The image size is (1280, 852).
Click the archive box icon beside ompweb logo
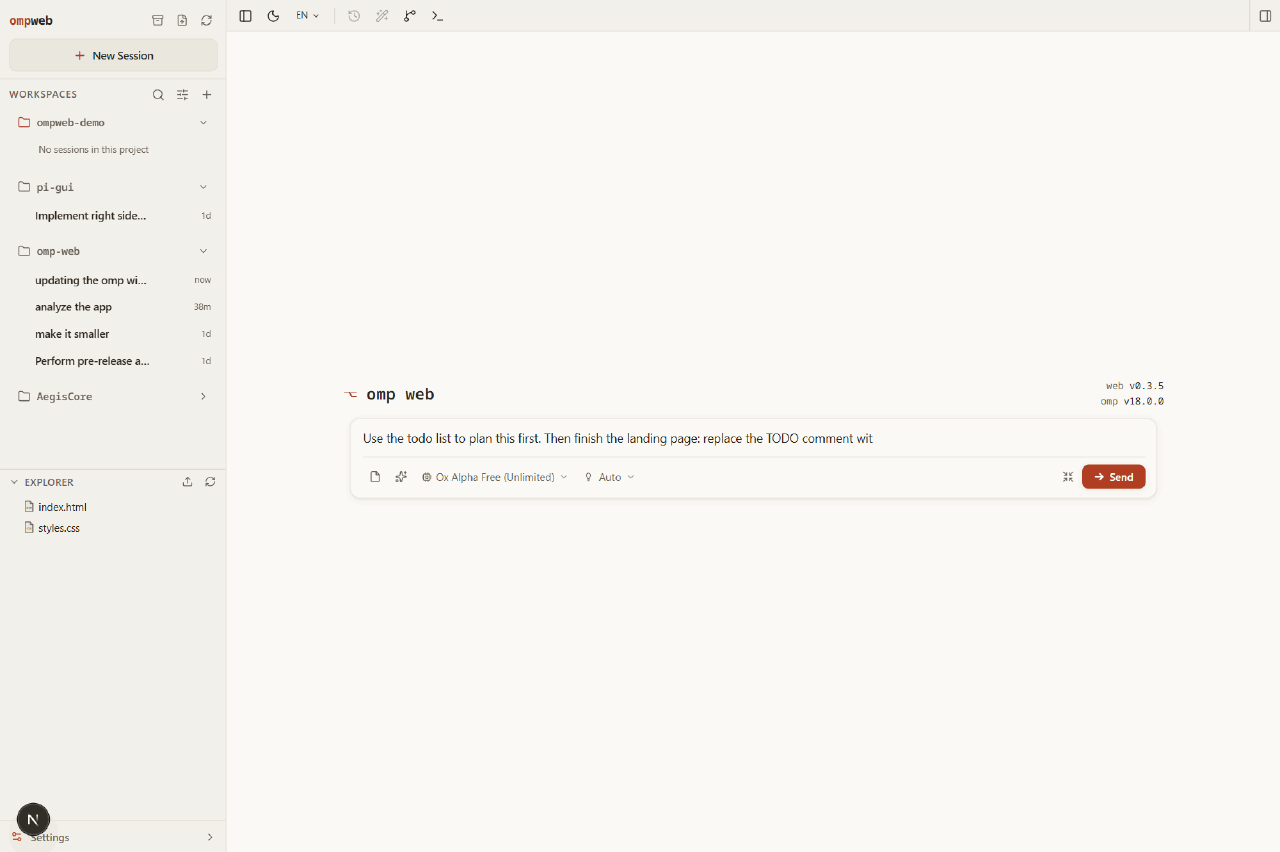tap(157, 20)
